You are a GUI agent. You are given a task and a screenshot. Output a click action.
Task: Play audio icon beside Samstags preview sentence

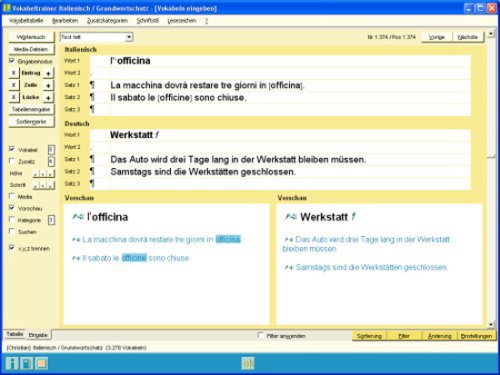coord(289,267)
